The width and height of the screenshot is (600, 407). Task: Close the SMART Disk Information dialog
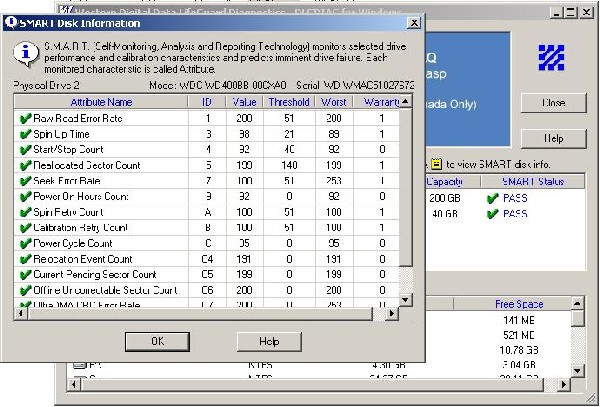tap(414, 23)
